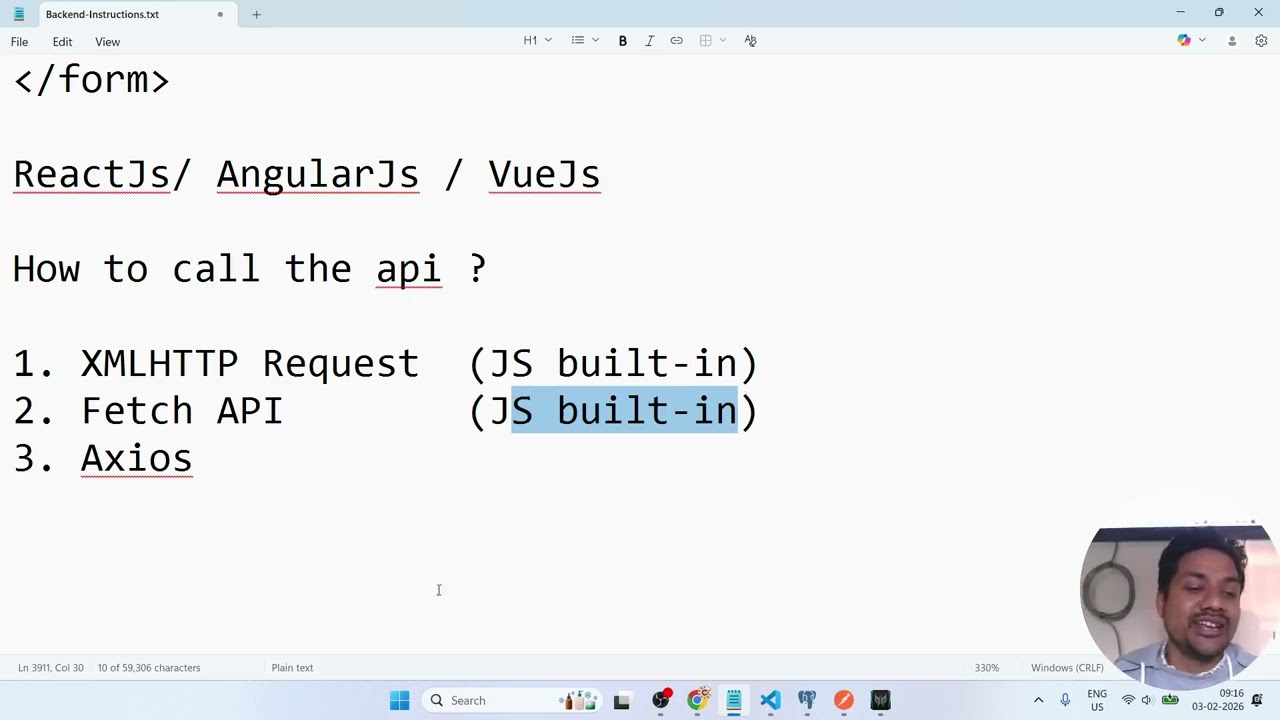The image size is (1280, 720).
Task: Click ENG US language indicator
Action: click(x=1097, y=700)
